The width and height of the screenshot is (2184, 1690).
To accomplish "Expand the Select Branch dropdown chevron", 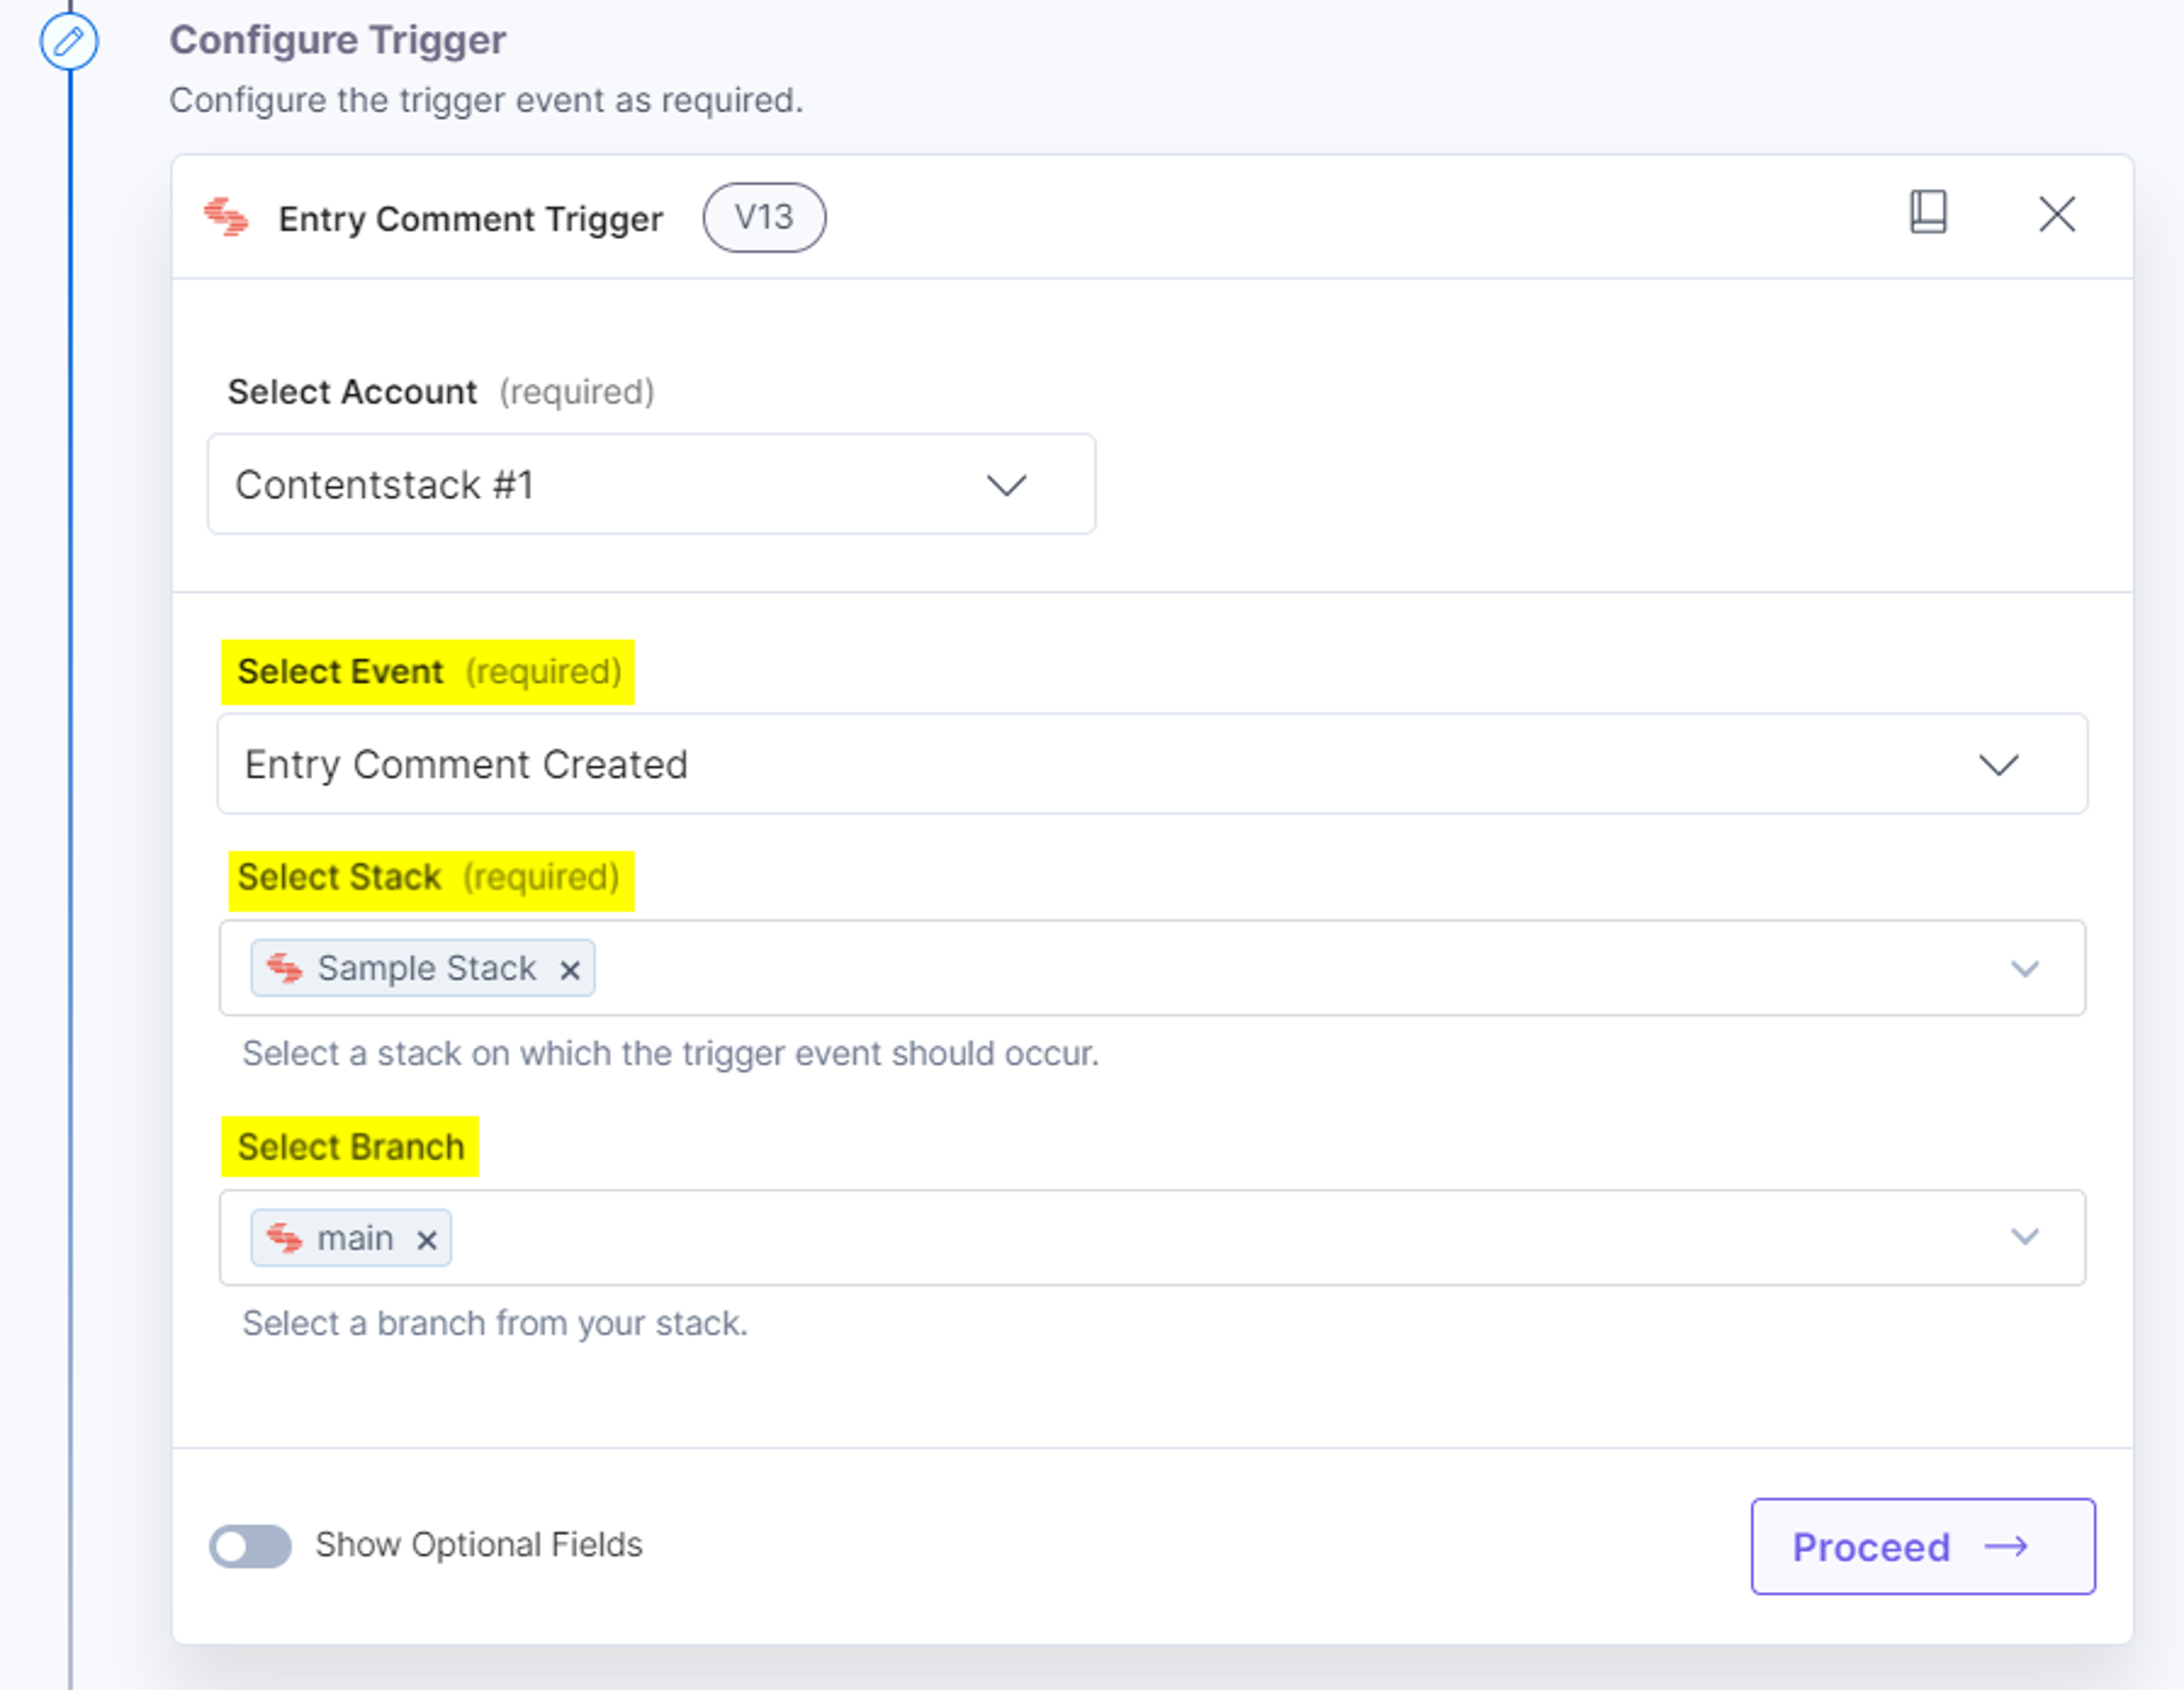I will click(x=2025, y=1237).
